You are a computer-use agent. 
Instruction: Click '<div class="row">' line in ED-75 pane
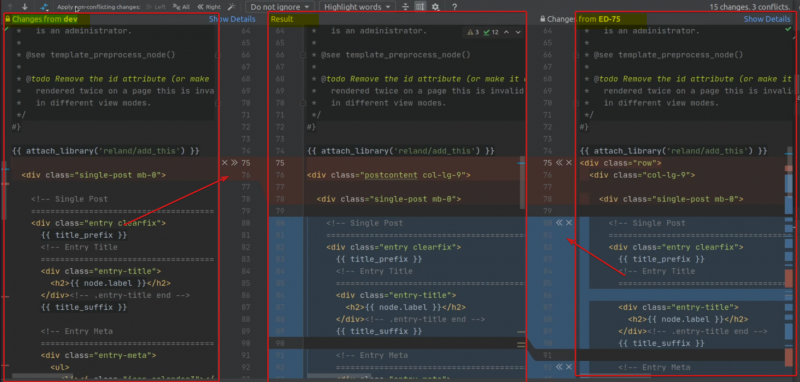[620, 163]
